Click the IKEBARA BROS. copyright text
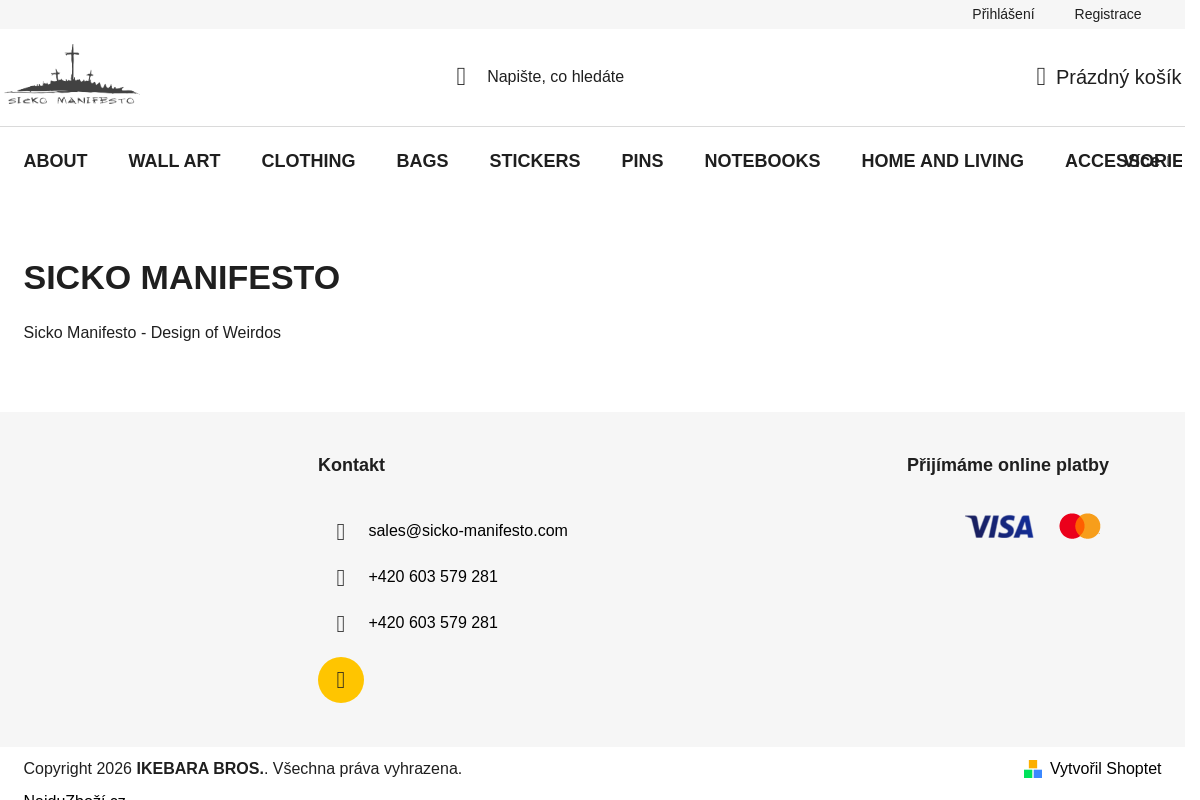 pos(200,769)
